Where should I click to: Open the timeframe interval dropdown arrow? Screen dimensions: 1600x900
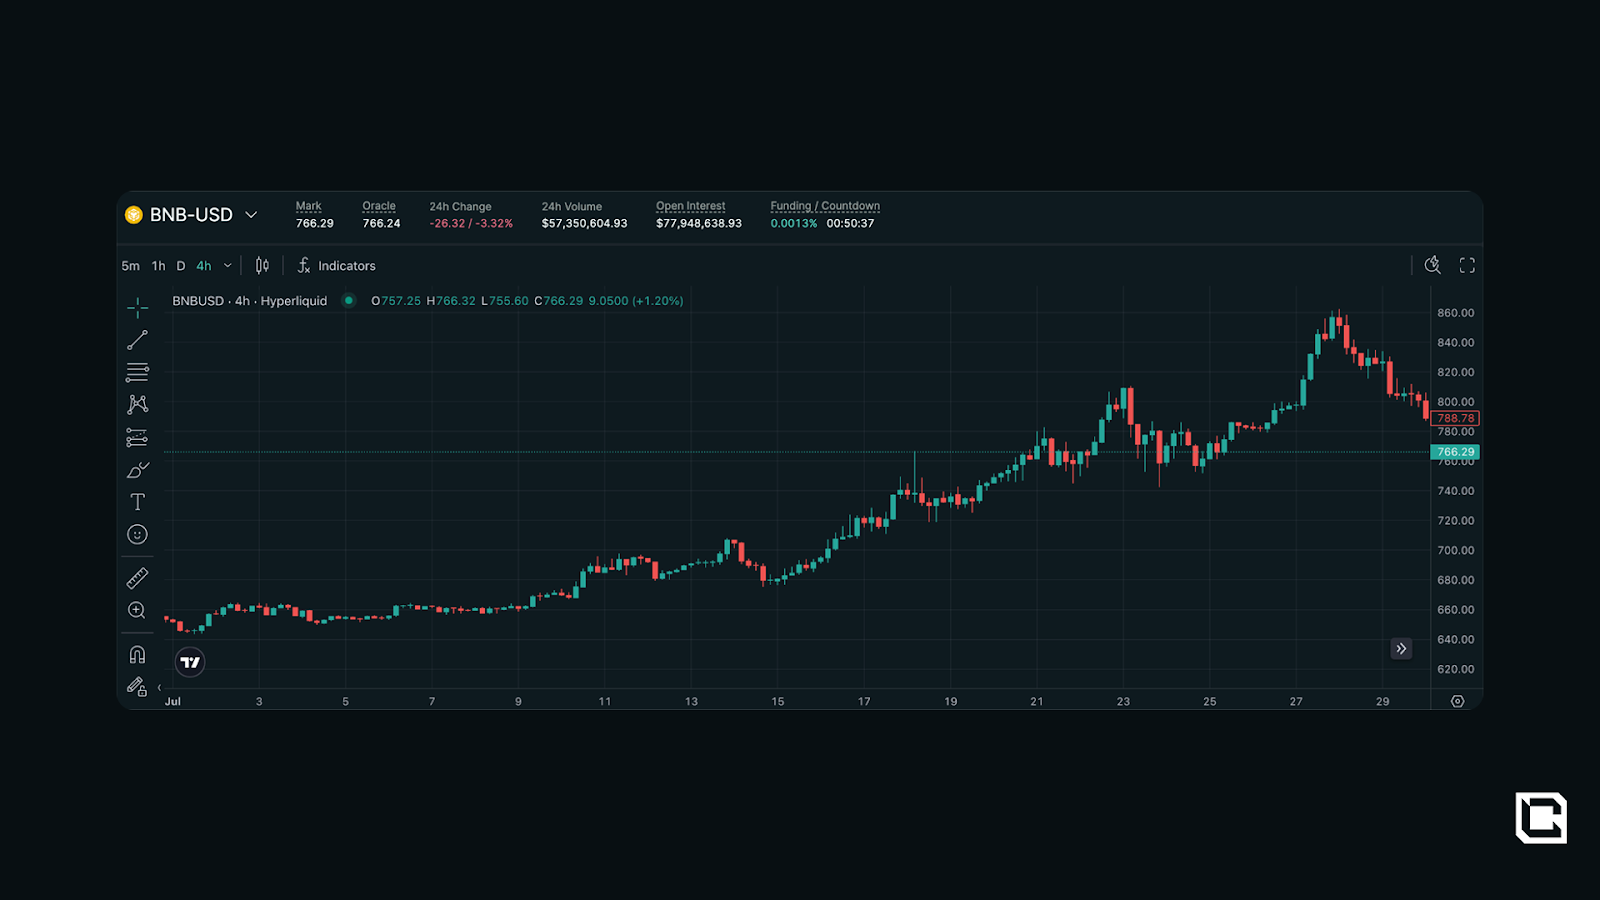(228, 266)
